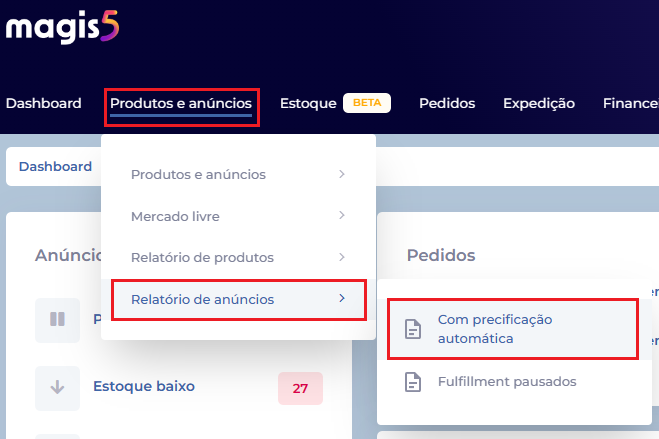Select Com precificação automática report
The height and width of the screenshot is (439, 659).
coord(513,329)
